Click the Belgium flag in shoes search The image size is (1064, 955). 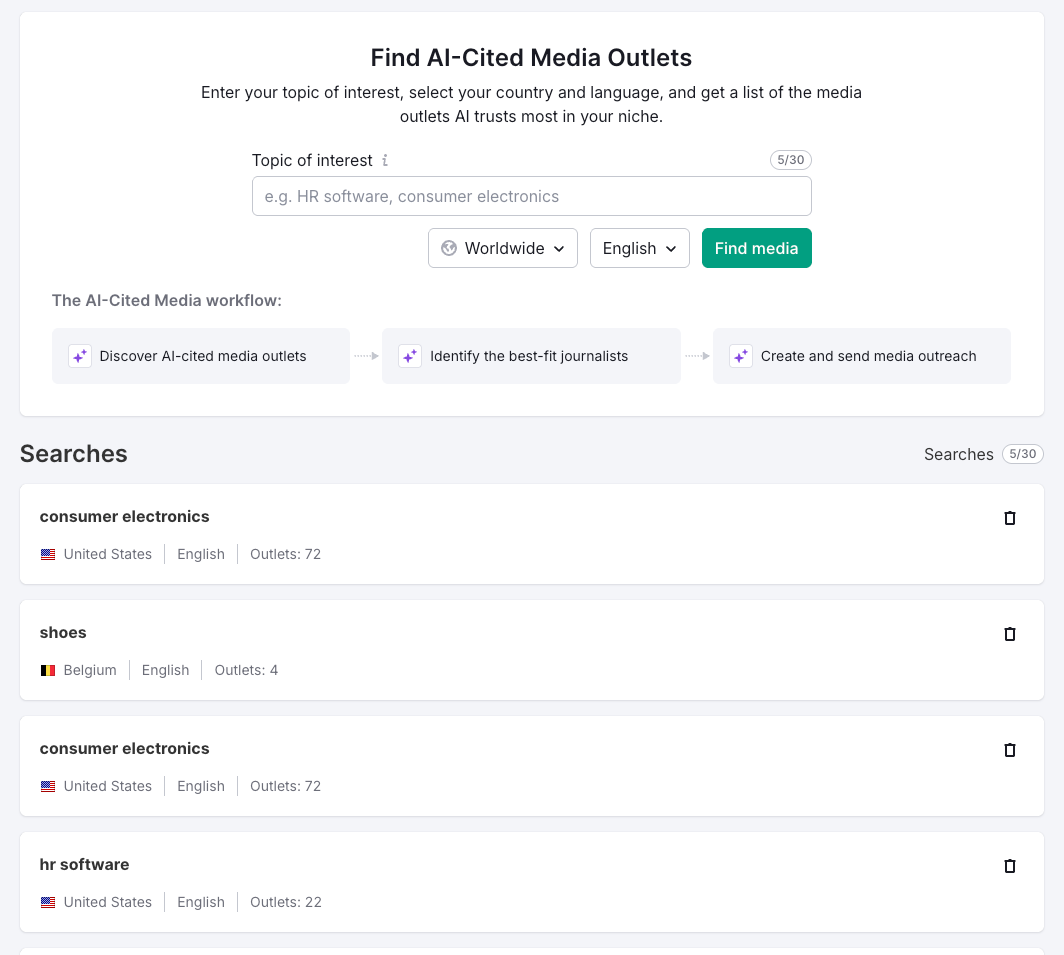48,670
